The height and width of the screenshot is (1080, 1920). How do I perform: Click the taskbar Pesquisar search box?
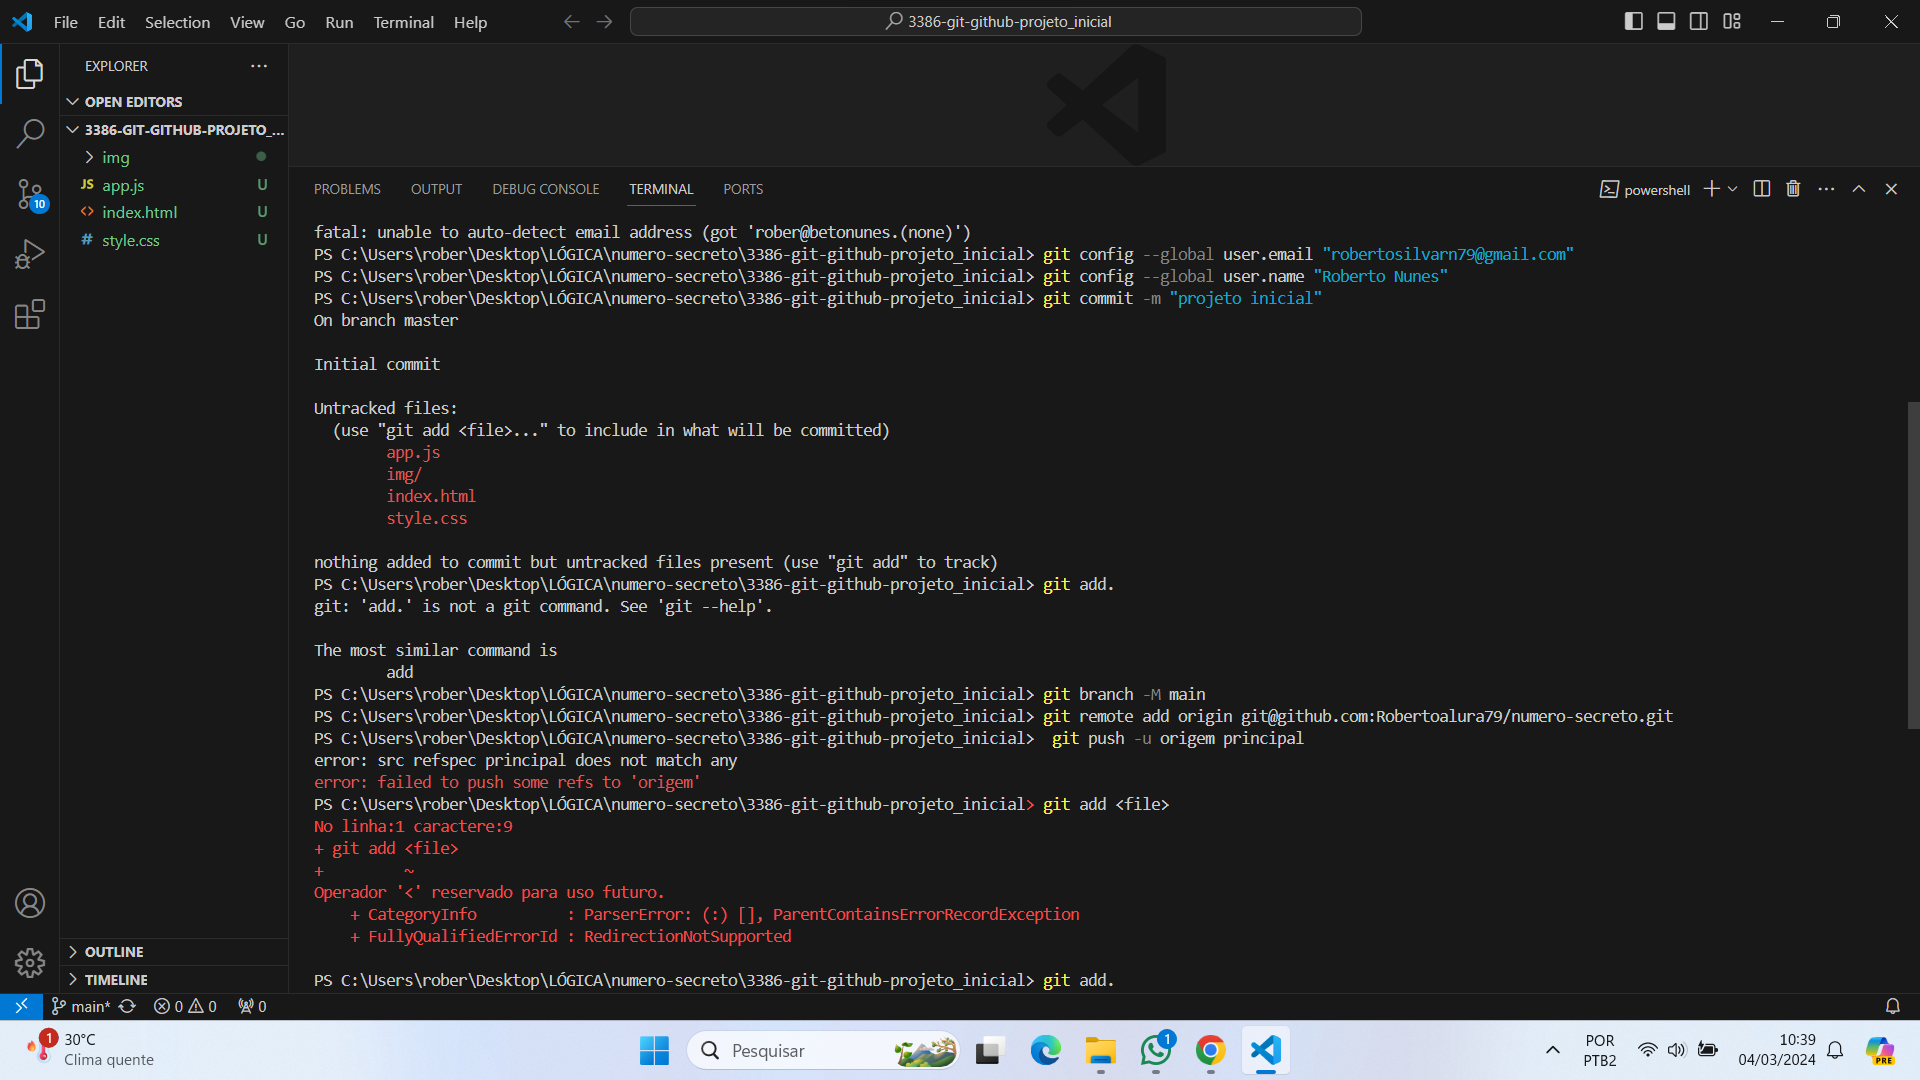tap(823, 1050)
